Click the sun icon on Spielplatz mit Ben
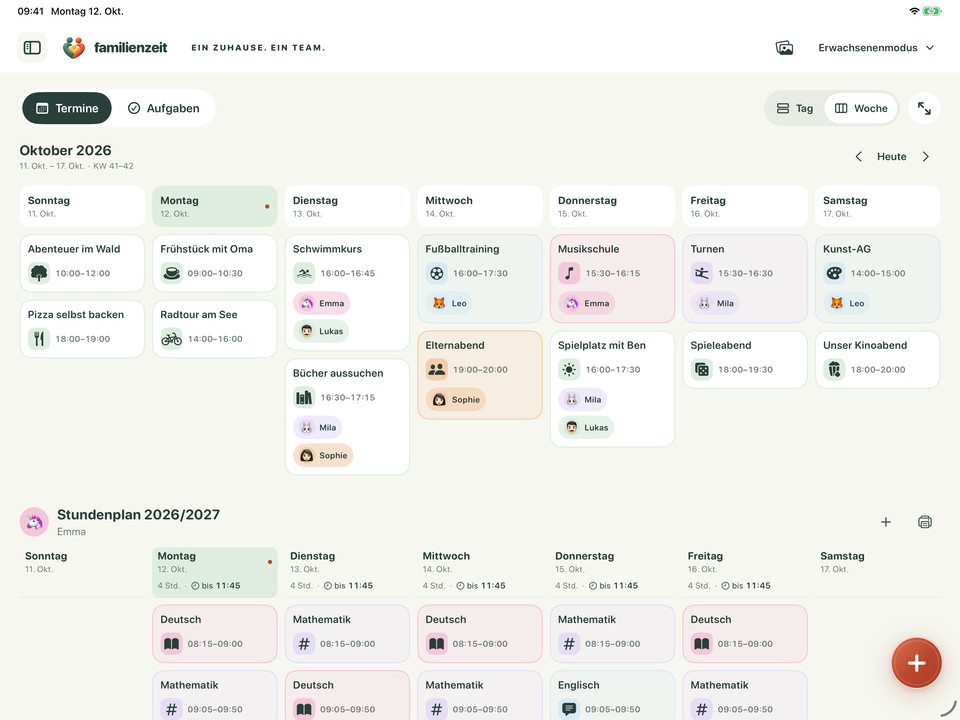960x720 pixels. 569,369
